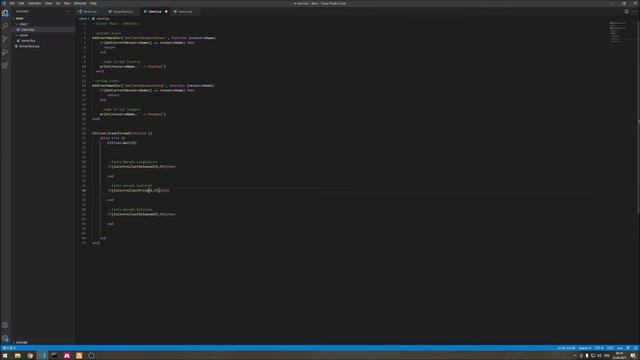Open File Explorer from taskbar
640x360 pixels.
tap(18, 356)
